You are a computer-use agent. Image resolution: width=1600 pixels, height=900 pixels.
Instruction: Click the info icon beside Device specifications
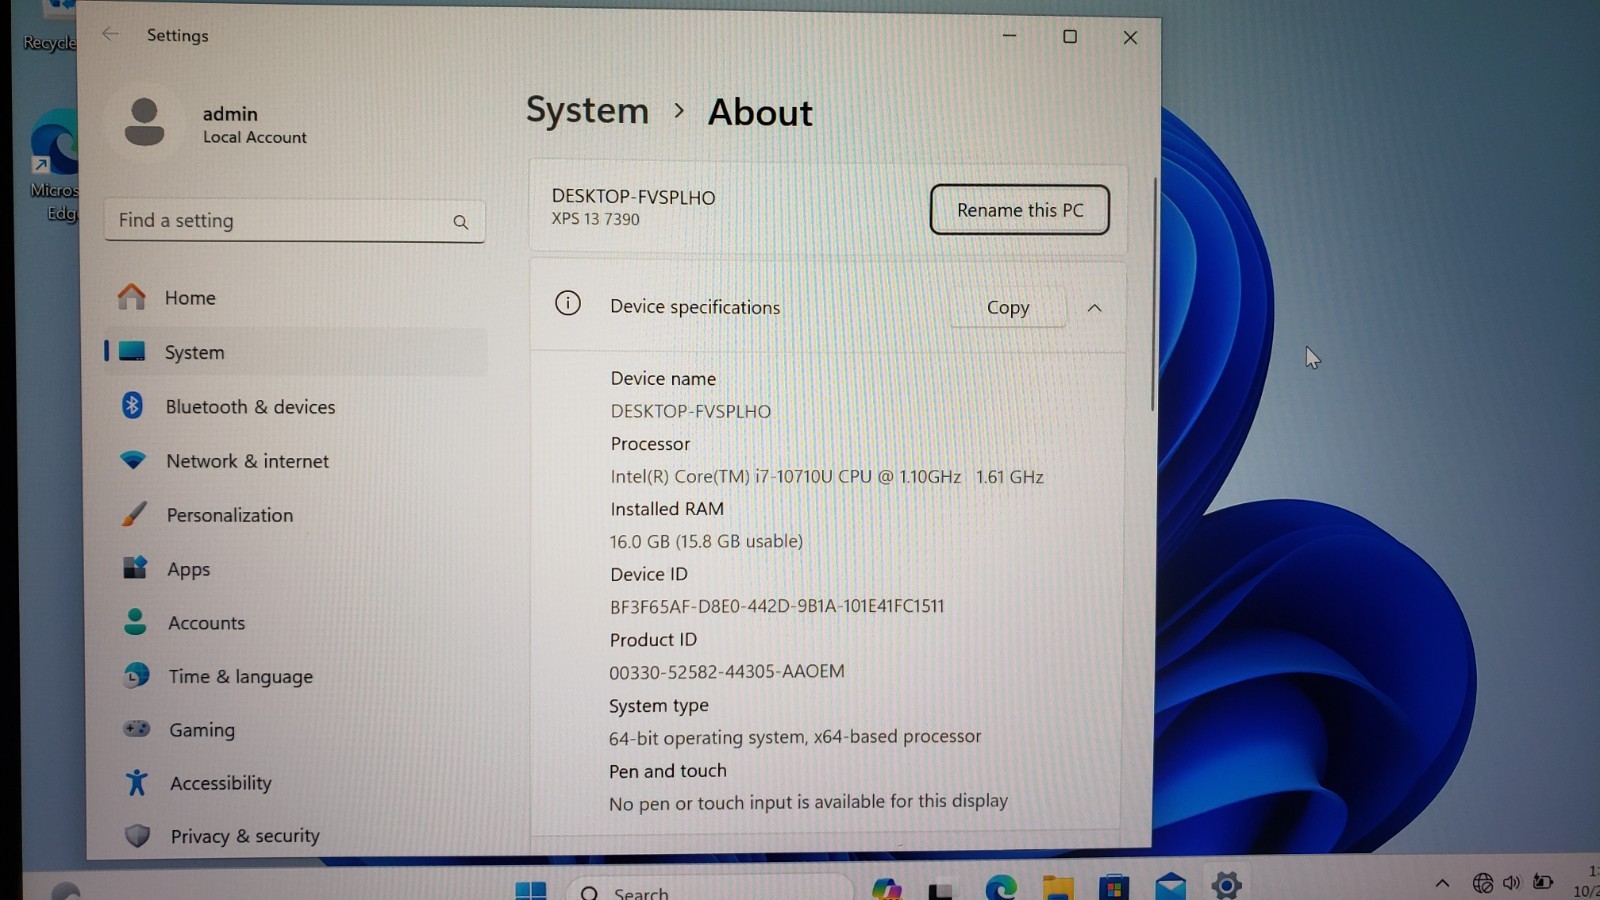click(x=568, y=303)
